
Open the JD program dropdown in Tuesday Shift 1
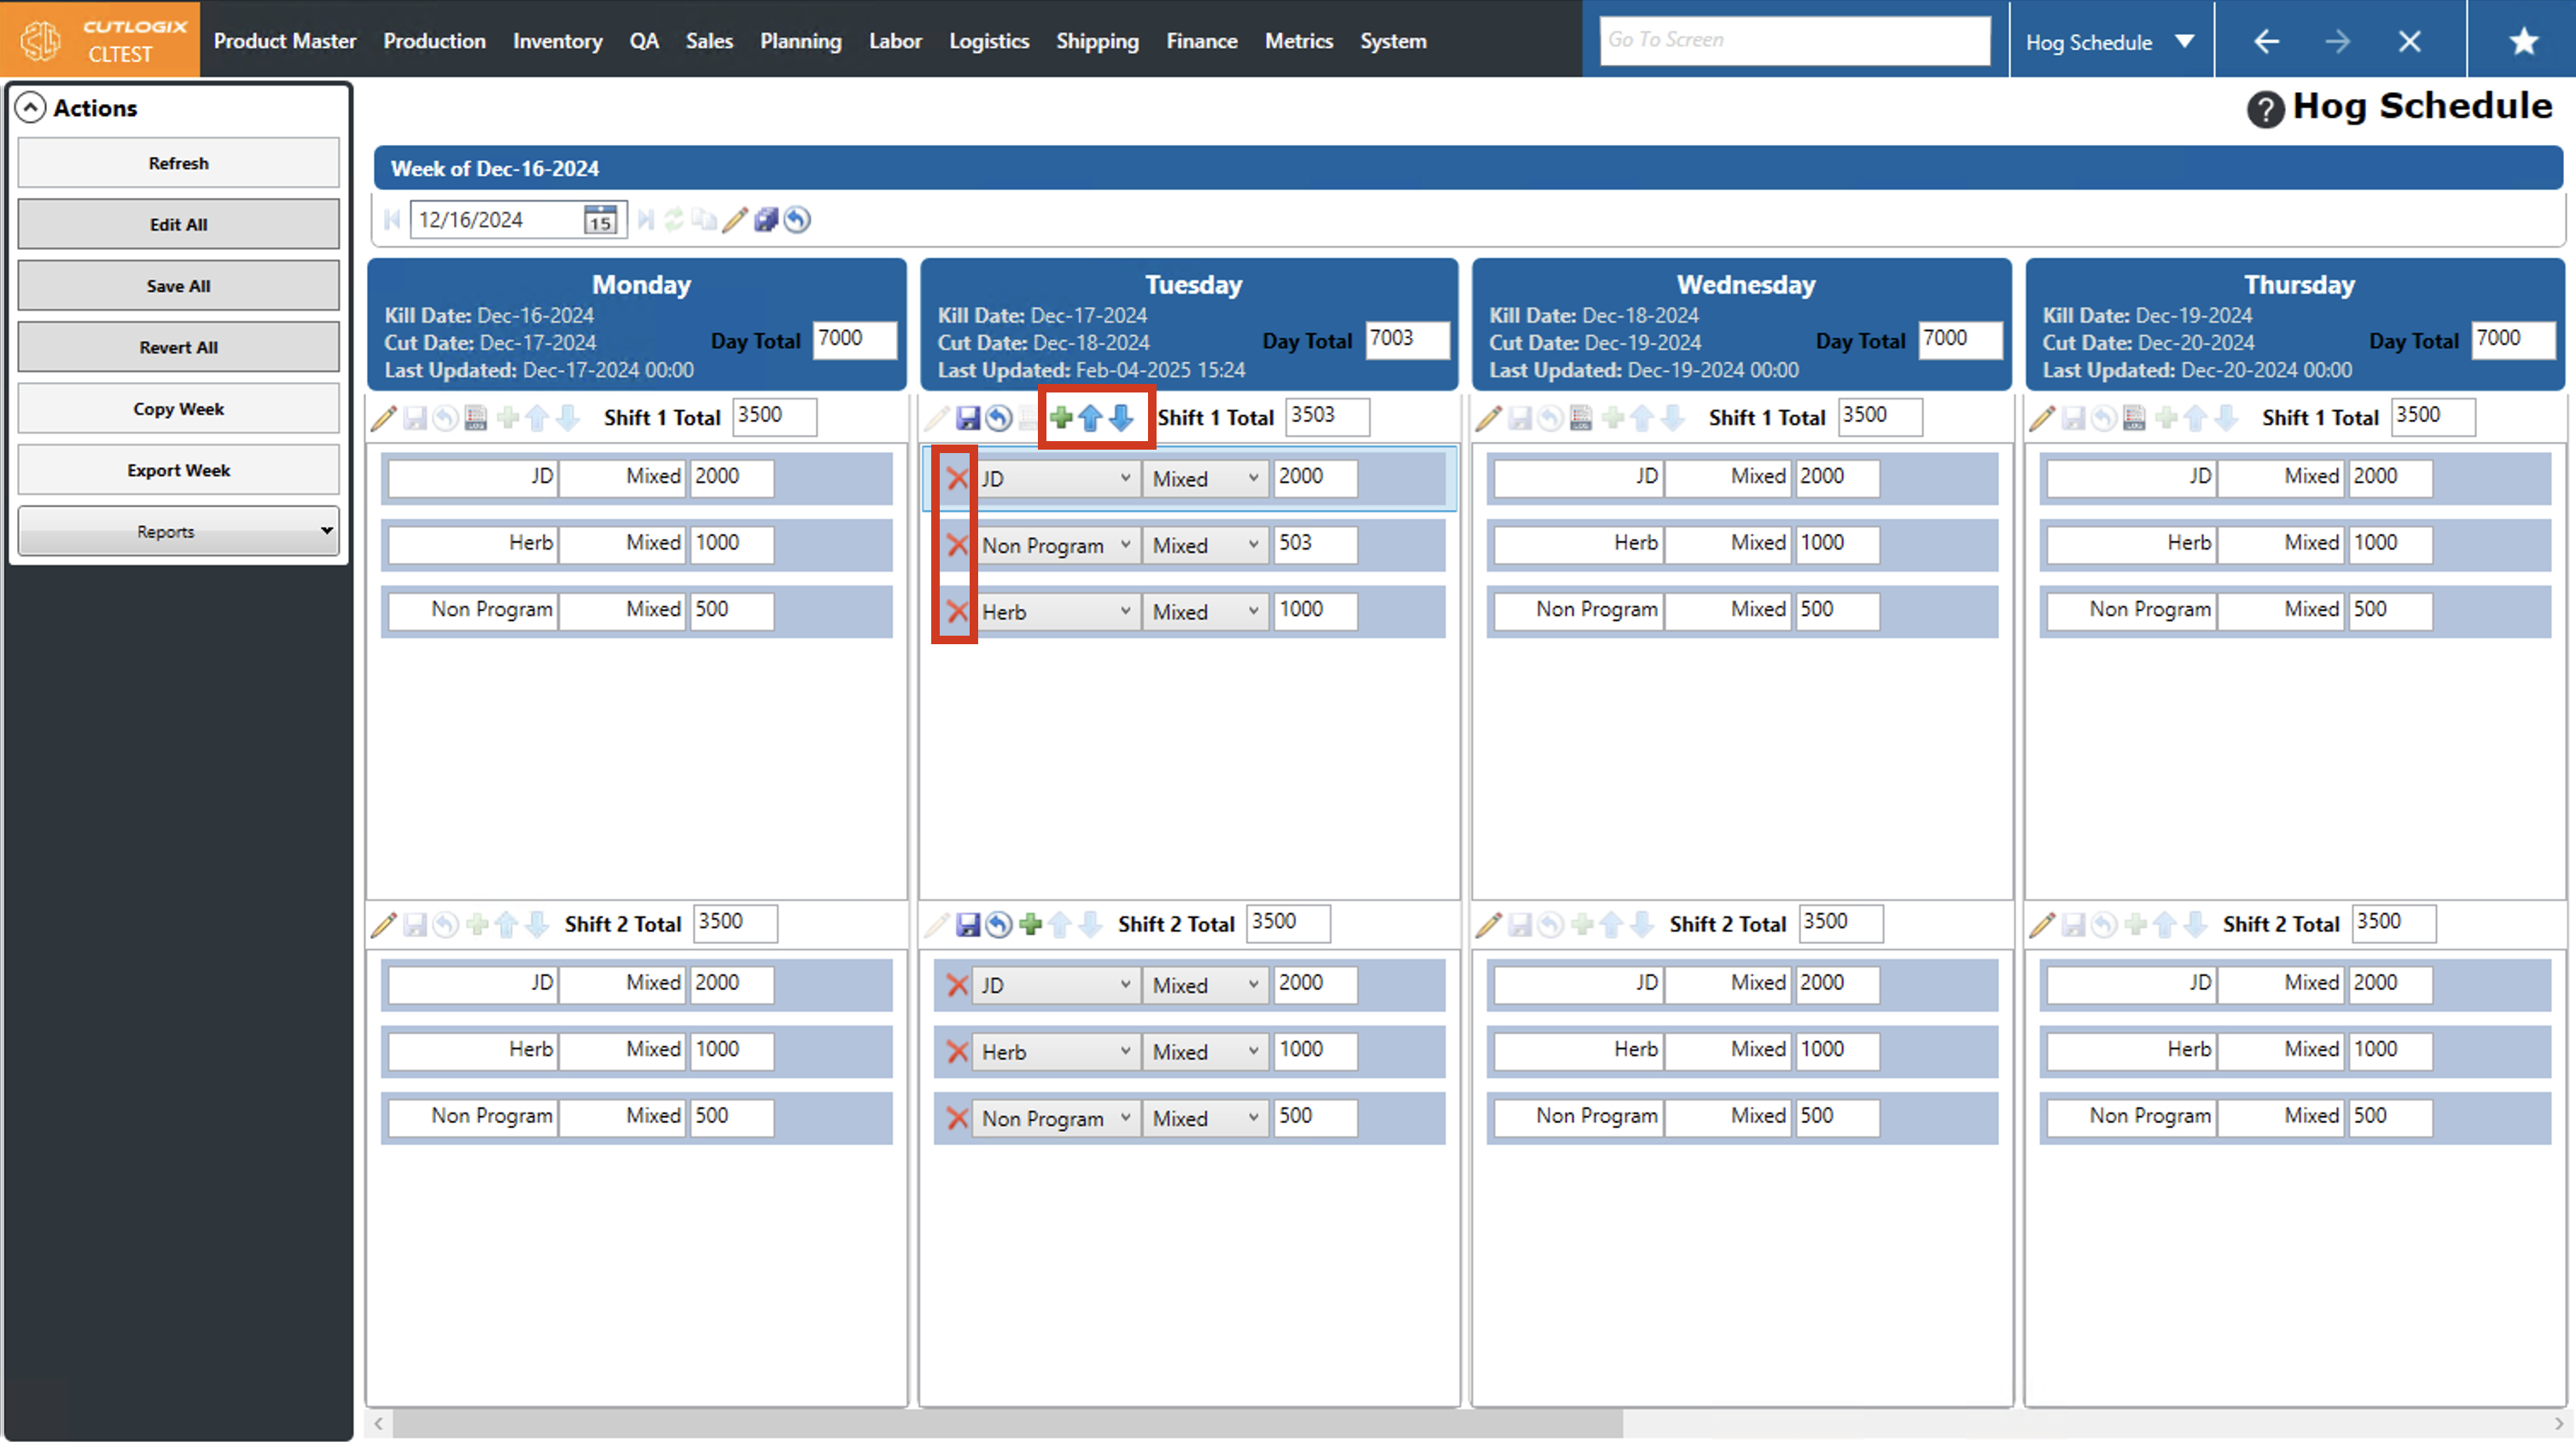(x=1055, y=479)
